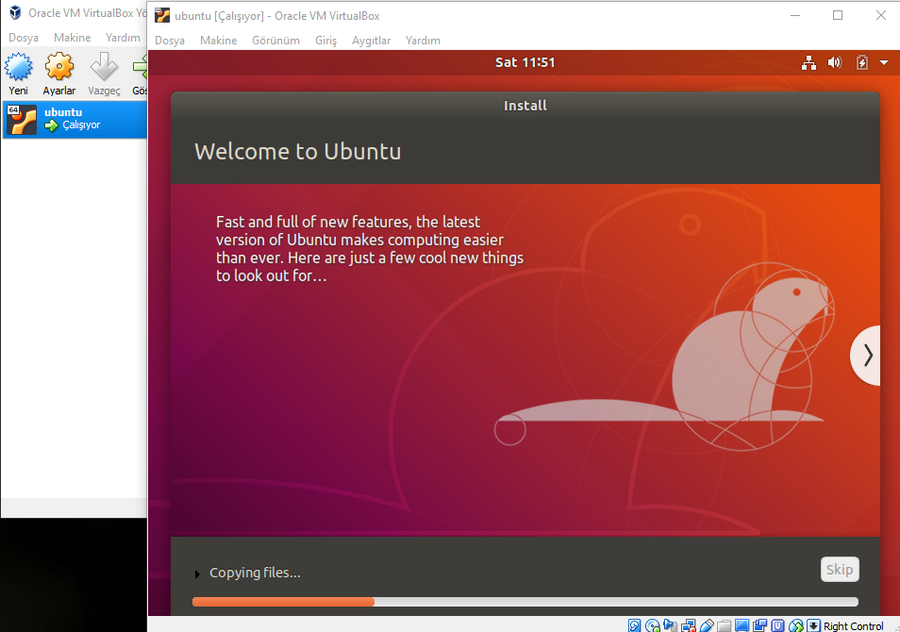
Task: Click the Ubuntu volume speaker icon
Action: tap(835, 63)
